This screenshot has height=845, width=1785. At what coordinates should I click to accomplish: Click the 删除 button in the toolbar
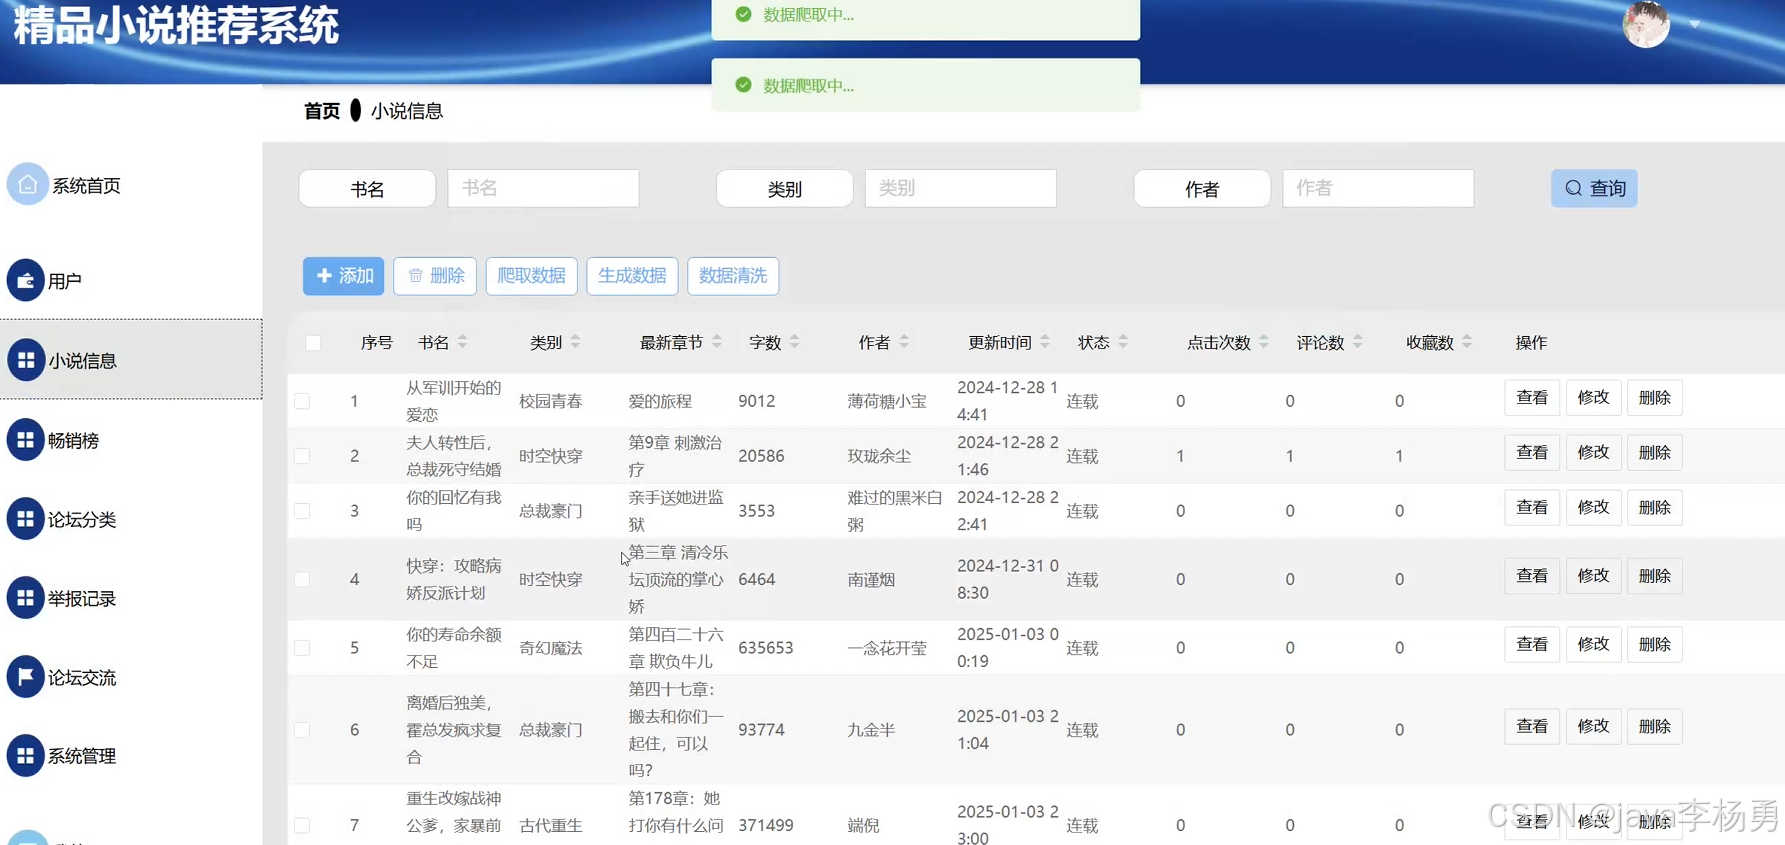click(x=435, y=276)
